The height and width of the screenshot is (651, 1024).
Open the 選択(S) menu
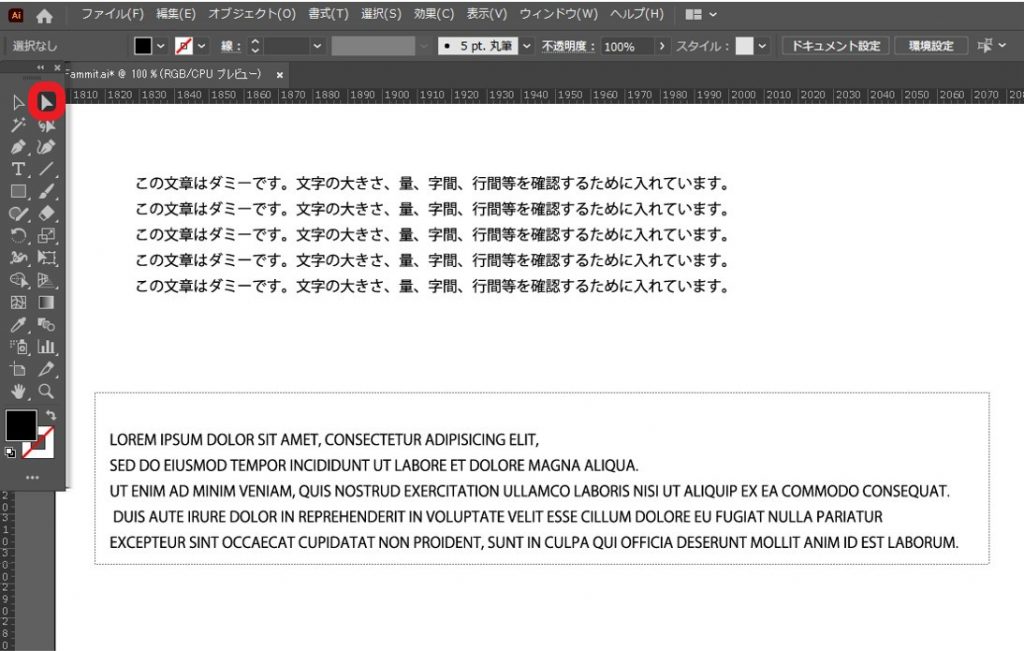click(x=381, y=14)
